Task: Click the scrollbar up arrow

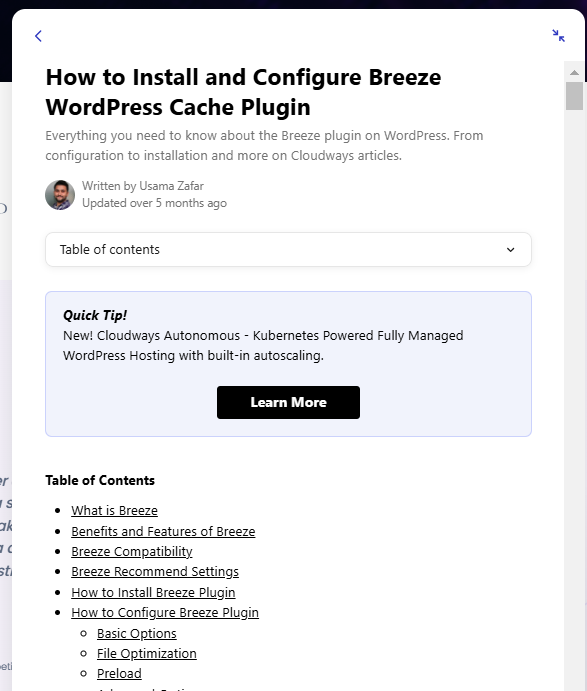Action: tap(574, 72)
